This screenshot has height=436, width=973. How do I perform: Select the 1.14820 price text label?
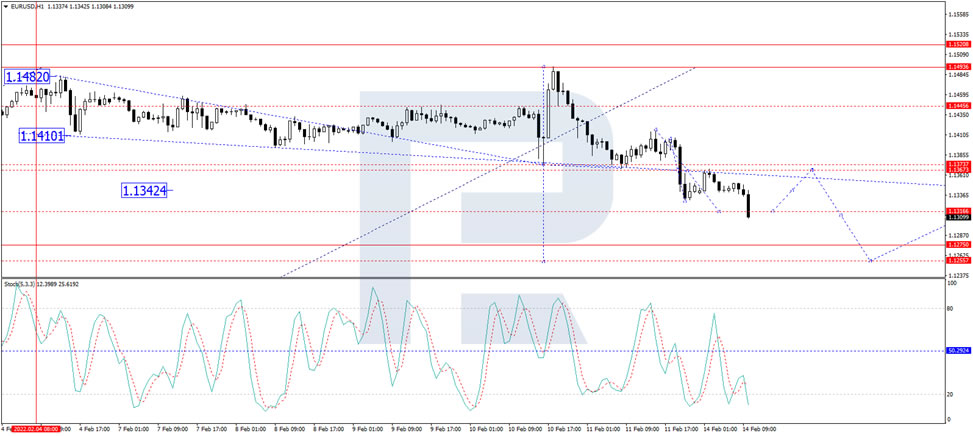(x=27, y=77)
